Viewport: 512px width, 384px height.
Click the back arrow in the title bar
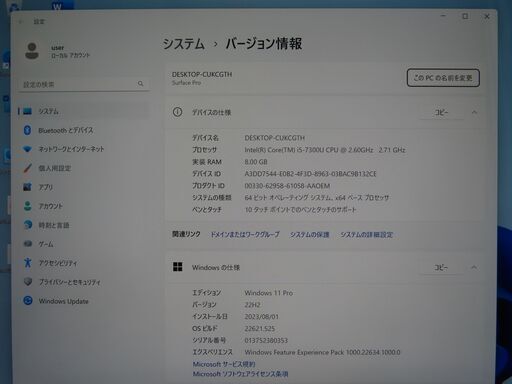pos(20,22)
